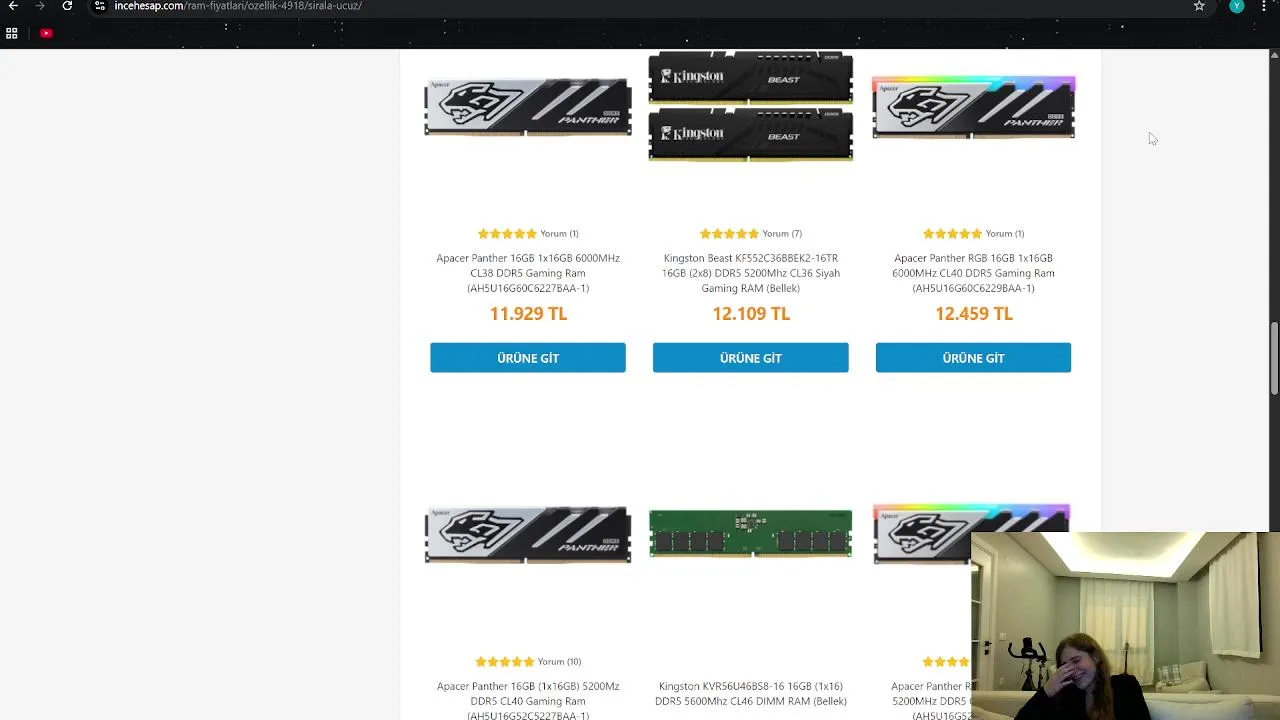Image resolution: width=1280 pixels, height=720 pixels.
Task: Click the 11.929 TL price
Action: click(x=528, y=314)
